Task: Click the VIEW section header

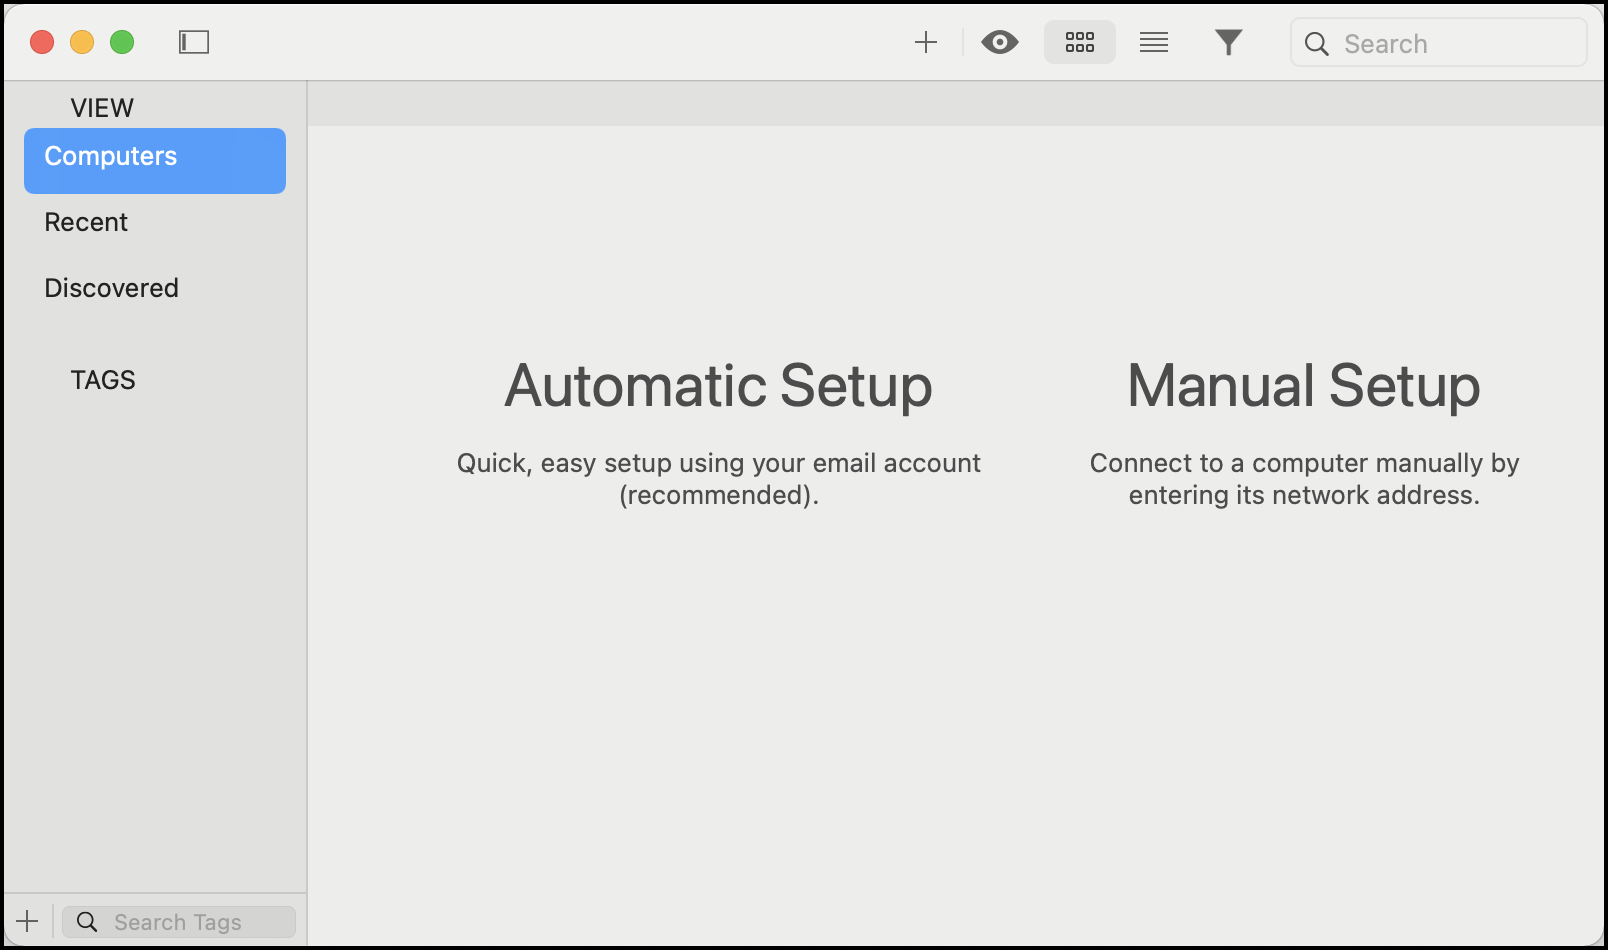Action: [x=102, y=108]
